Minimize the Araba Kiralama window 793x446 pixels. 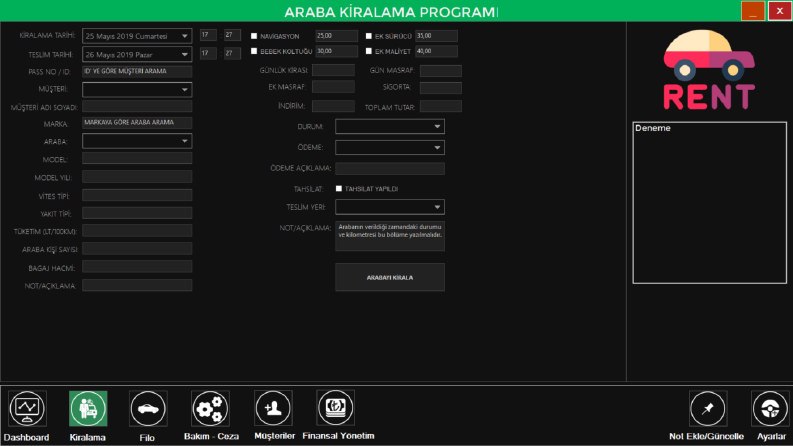pos(753,11)
